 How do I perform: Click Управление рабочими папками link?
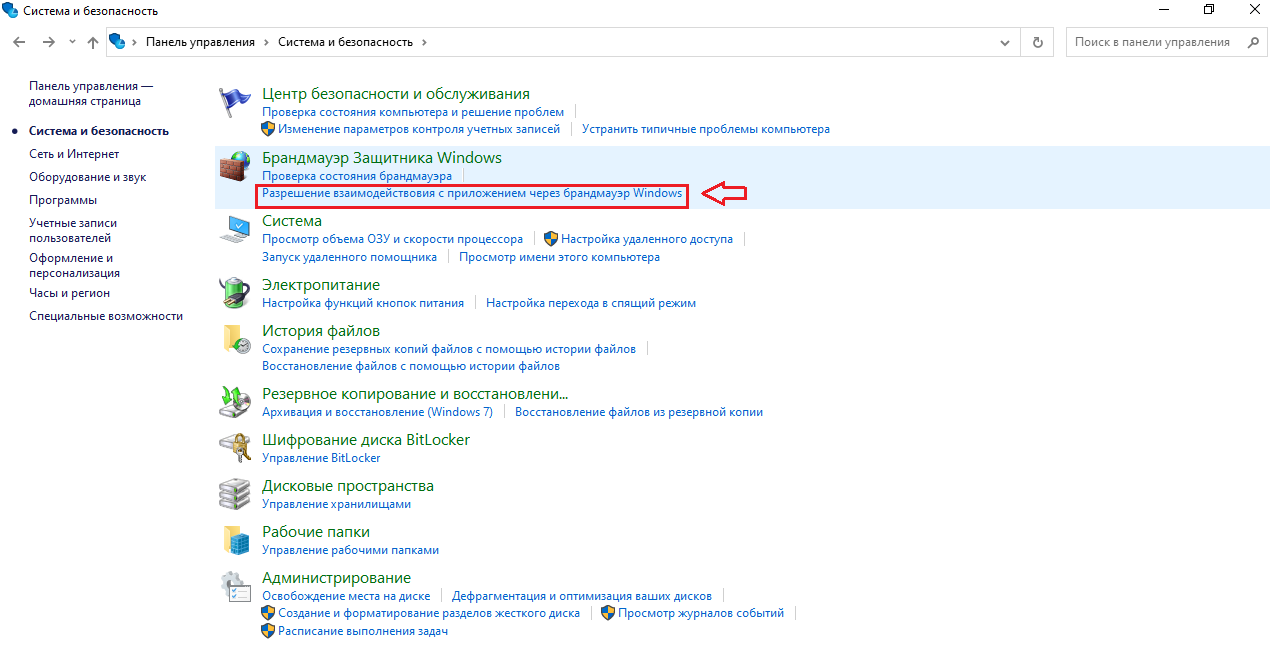click(350, 550)
